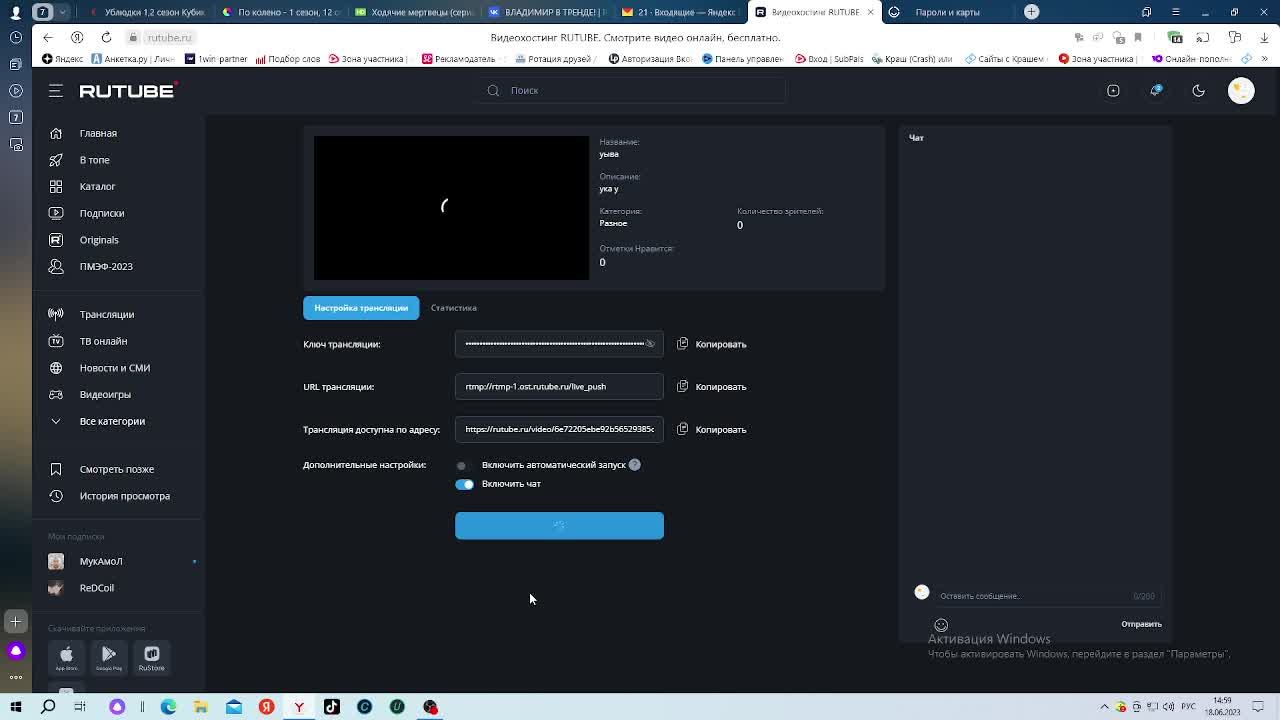Reveal stream key with eye icon
The height and width of the screenshot is (720, 1280).
point(650,344)
